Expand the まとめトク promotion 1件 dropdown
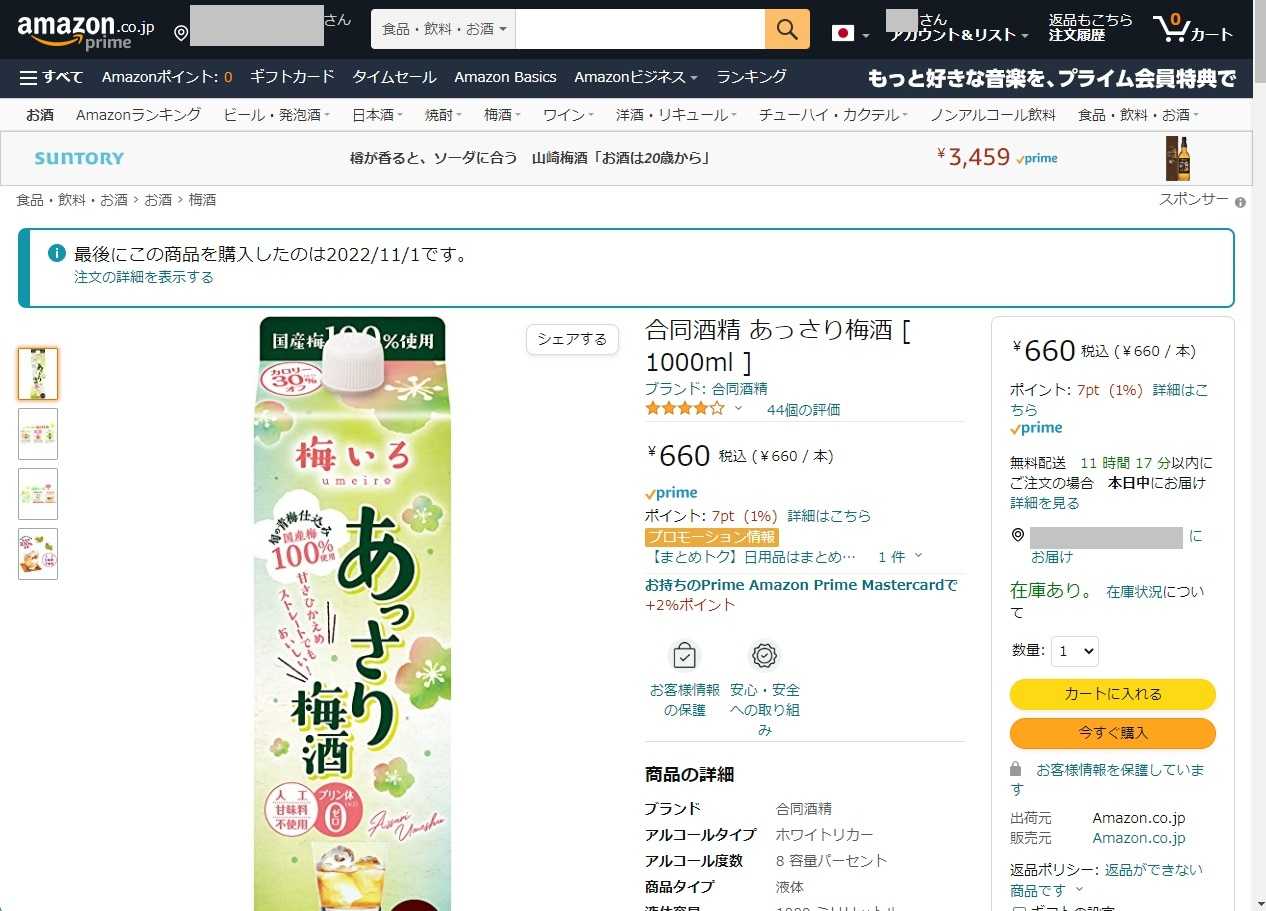The image size is (1266, 911). [x=900, y=556]
